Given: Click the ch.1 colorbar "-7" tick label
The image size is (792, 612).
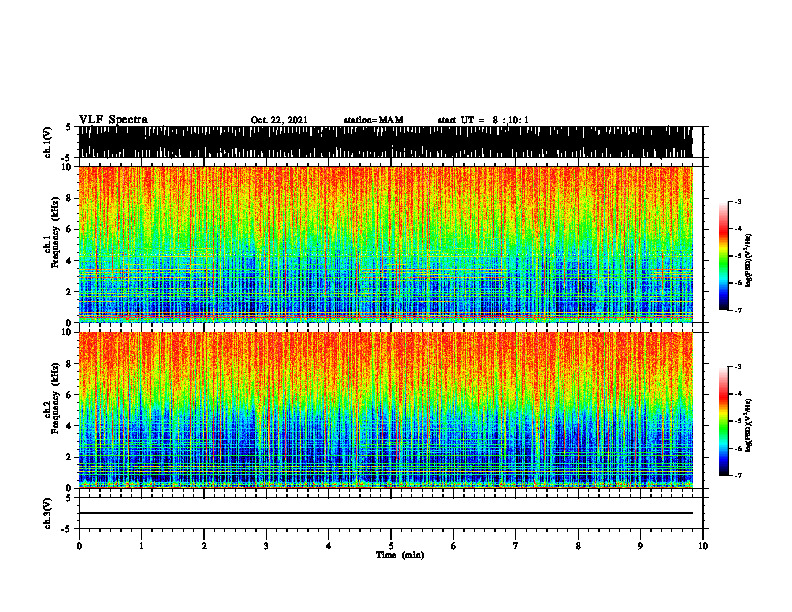Looking at the screenshot, I should point(738,310).
